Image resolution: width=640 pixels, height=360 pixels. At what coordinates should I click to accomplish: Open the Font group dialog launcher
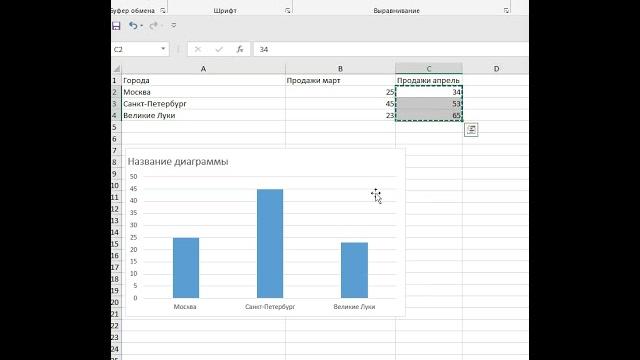tap(288, 11)
